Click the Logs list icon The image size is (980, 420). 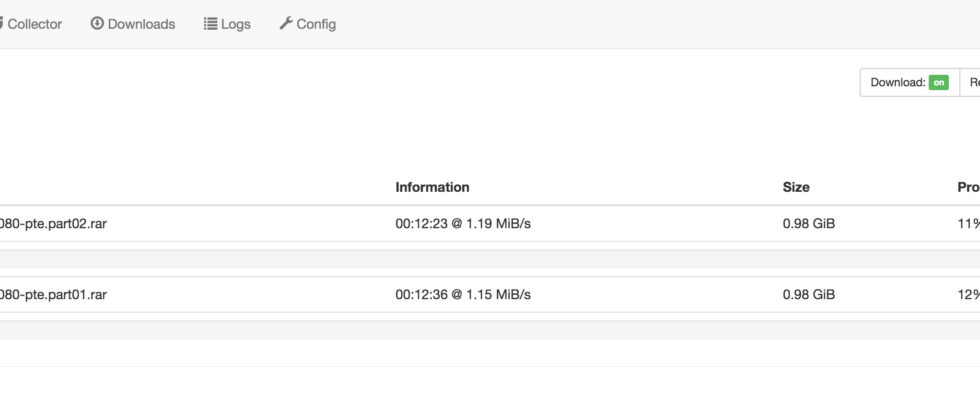coord(210,24)
